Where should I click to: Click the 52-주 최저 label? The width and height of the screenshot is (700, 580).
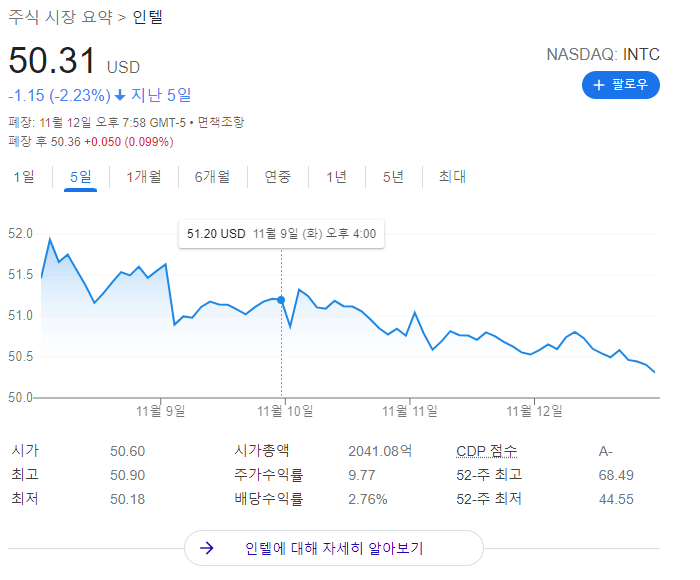[489, 499]
